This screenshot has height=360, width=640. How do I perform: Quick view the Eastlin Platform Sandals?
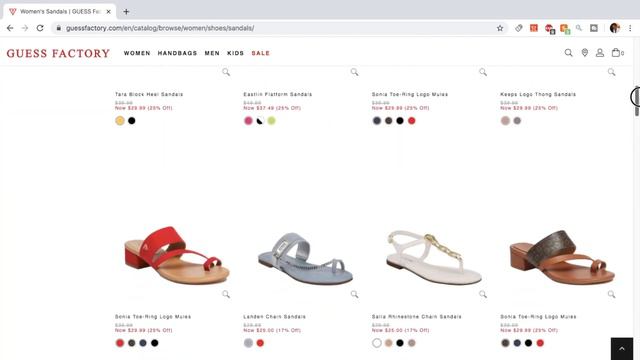(x=354, y=72)
